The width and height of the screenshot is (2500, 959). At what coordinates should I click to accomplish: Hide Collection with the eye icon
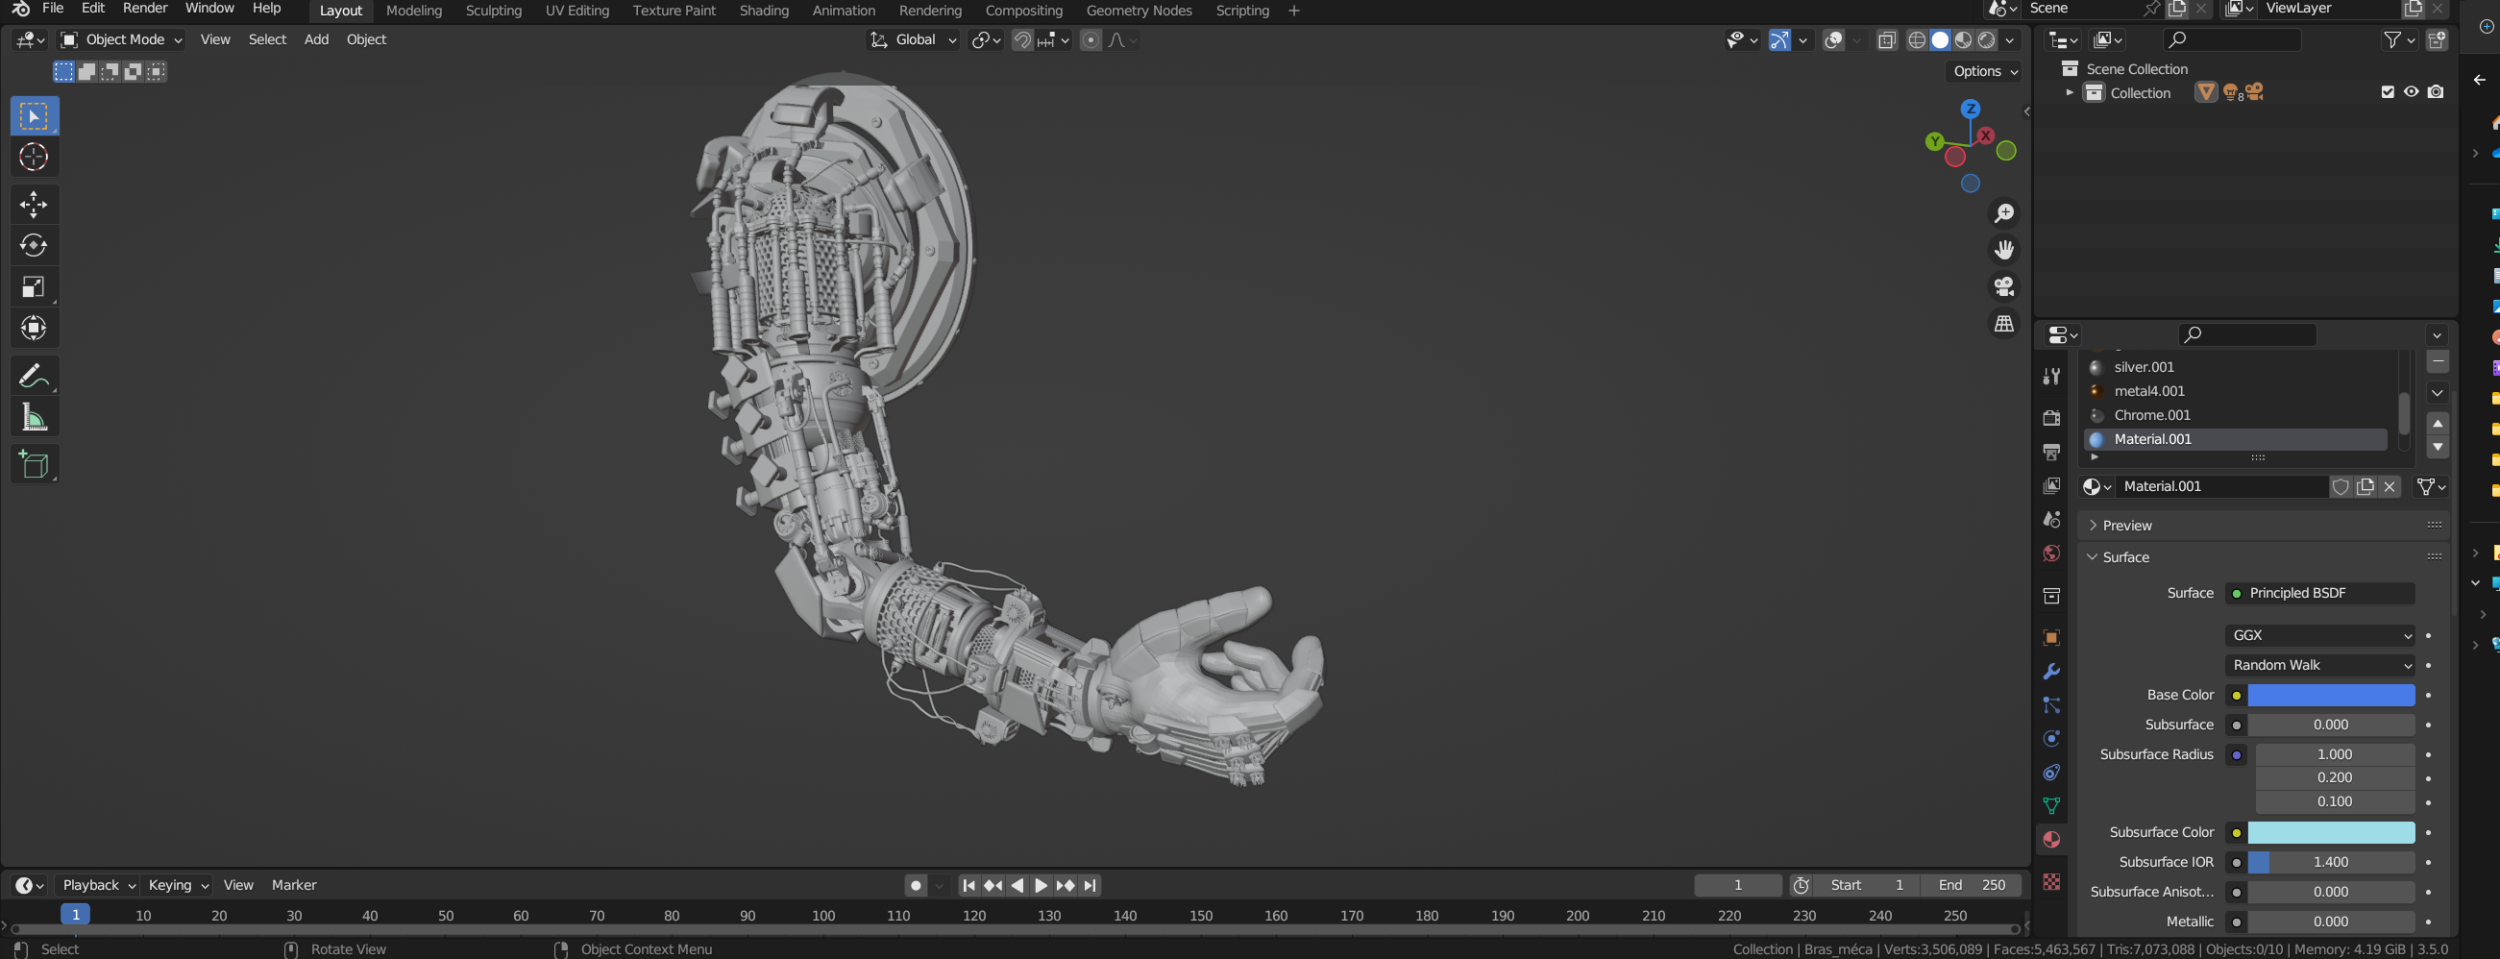click(x=2411, y=92)
